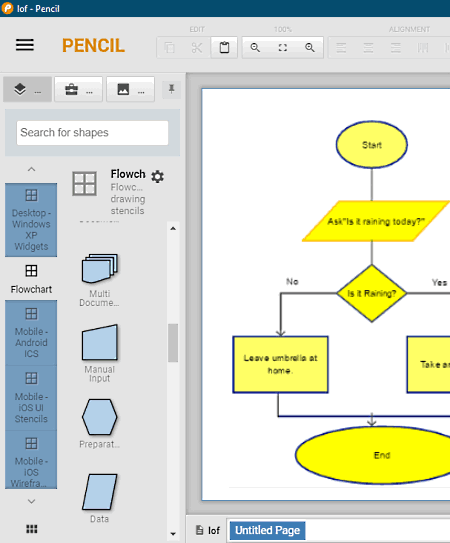The width and height of the screenshot is (450, 543).
Task: Open the image clipart tab
Action: [x=130, y=89]
